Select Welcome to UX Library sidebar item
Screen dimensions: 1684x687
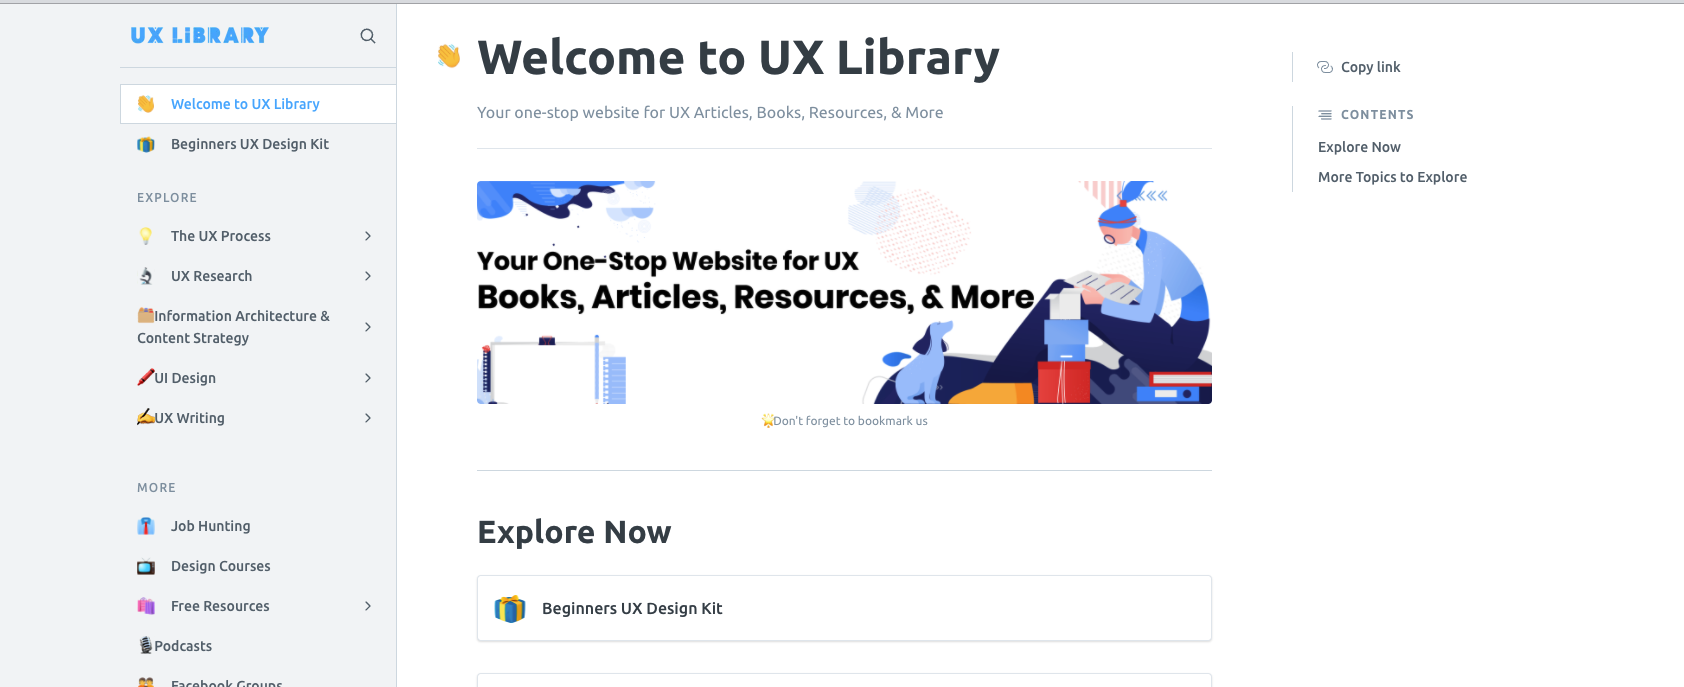coord(258,104)
